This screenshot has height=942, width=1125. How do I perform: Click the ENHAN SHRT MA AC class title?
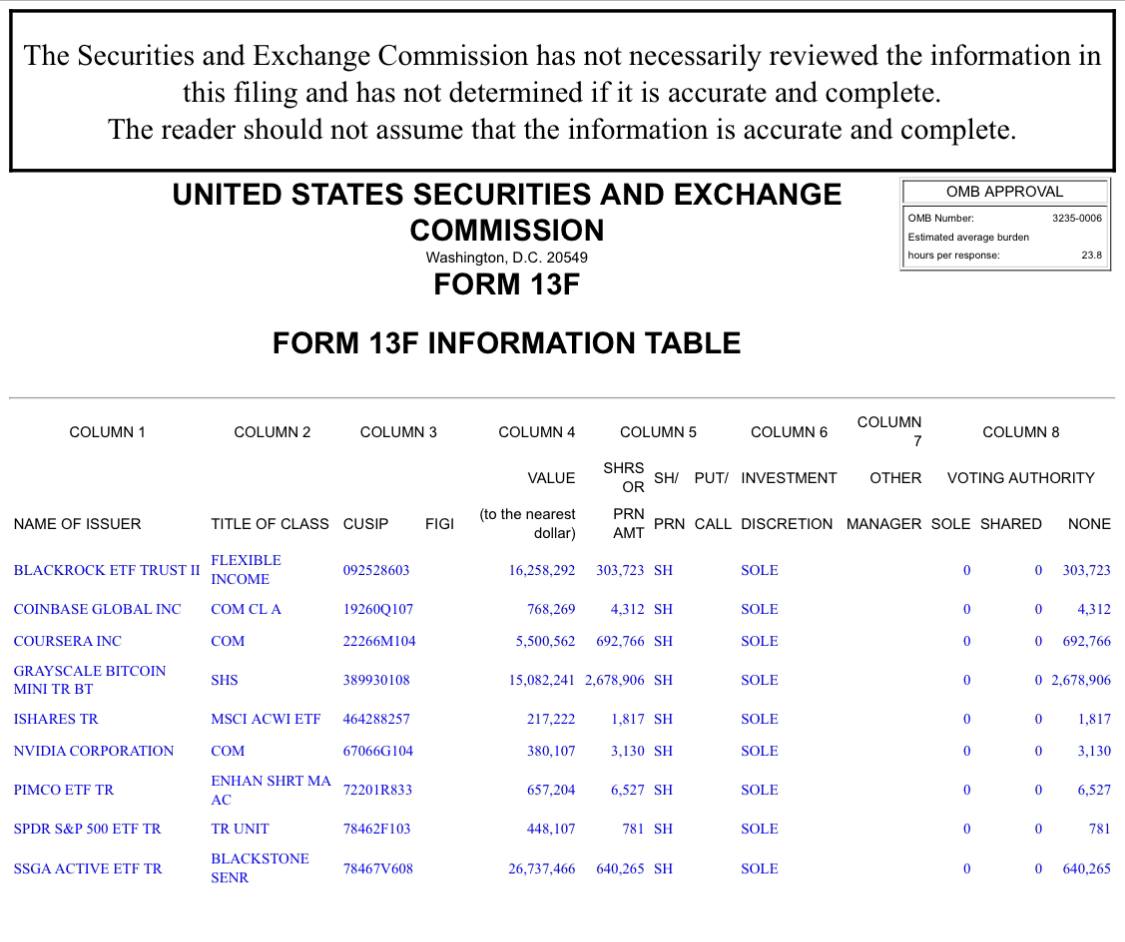pyautogui.click(x=270, y=790)
